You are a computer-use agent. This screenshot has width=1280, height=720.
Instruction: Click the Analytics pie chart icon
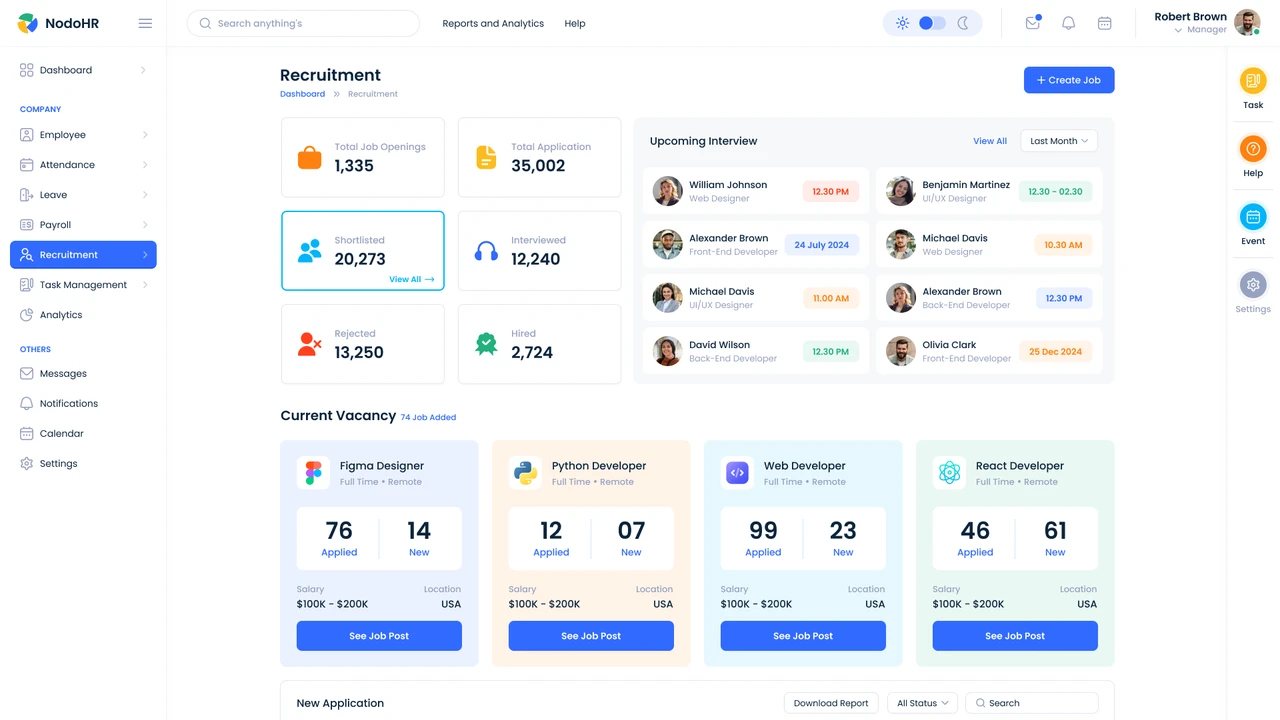click(x=27, y=315)
